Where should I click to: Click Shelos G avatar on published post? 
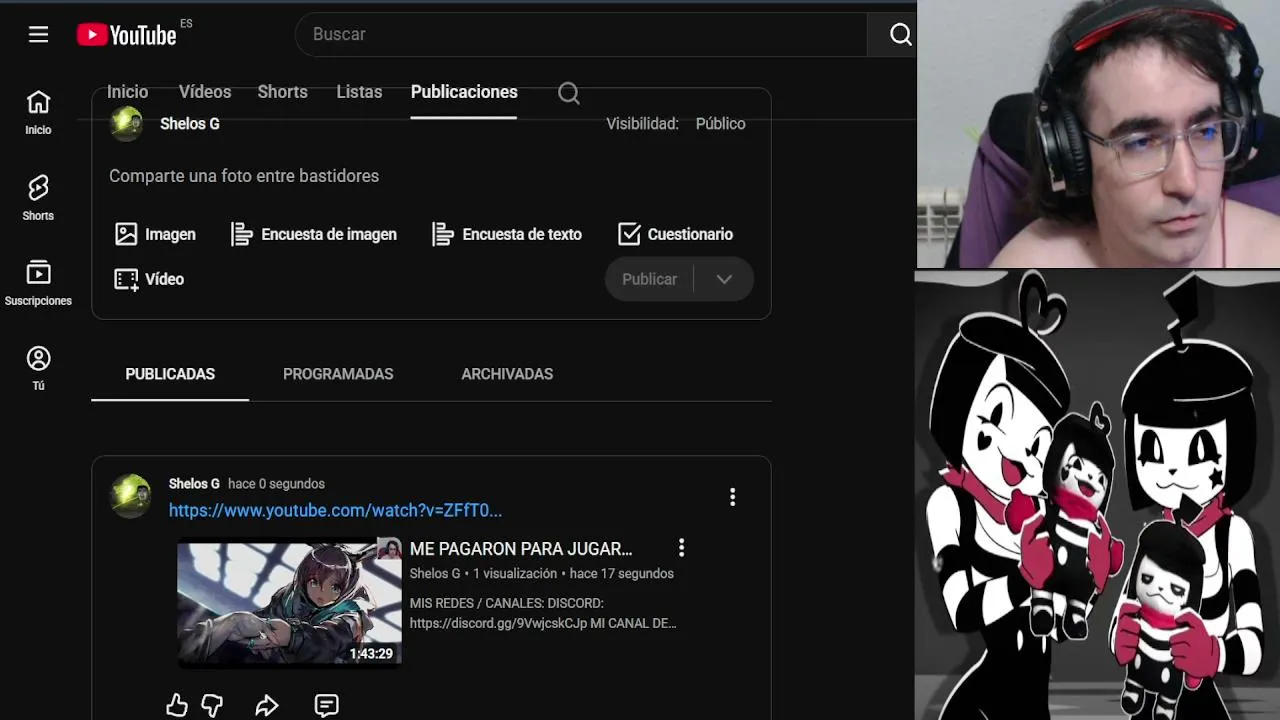point(130,496)
